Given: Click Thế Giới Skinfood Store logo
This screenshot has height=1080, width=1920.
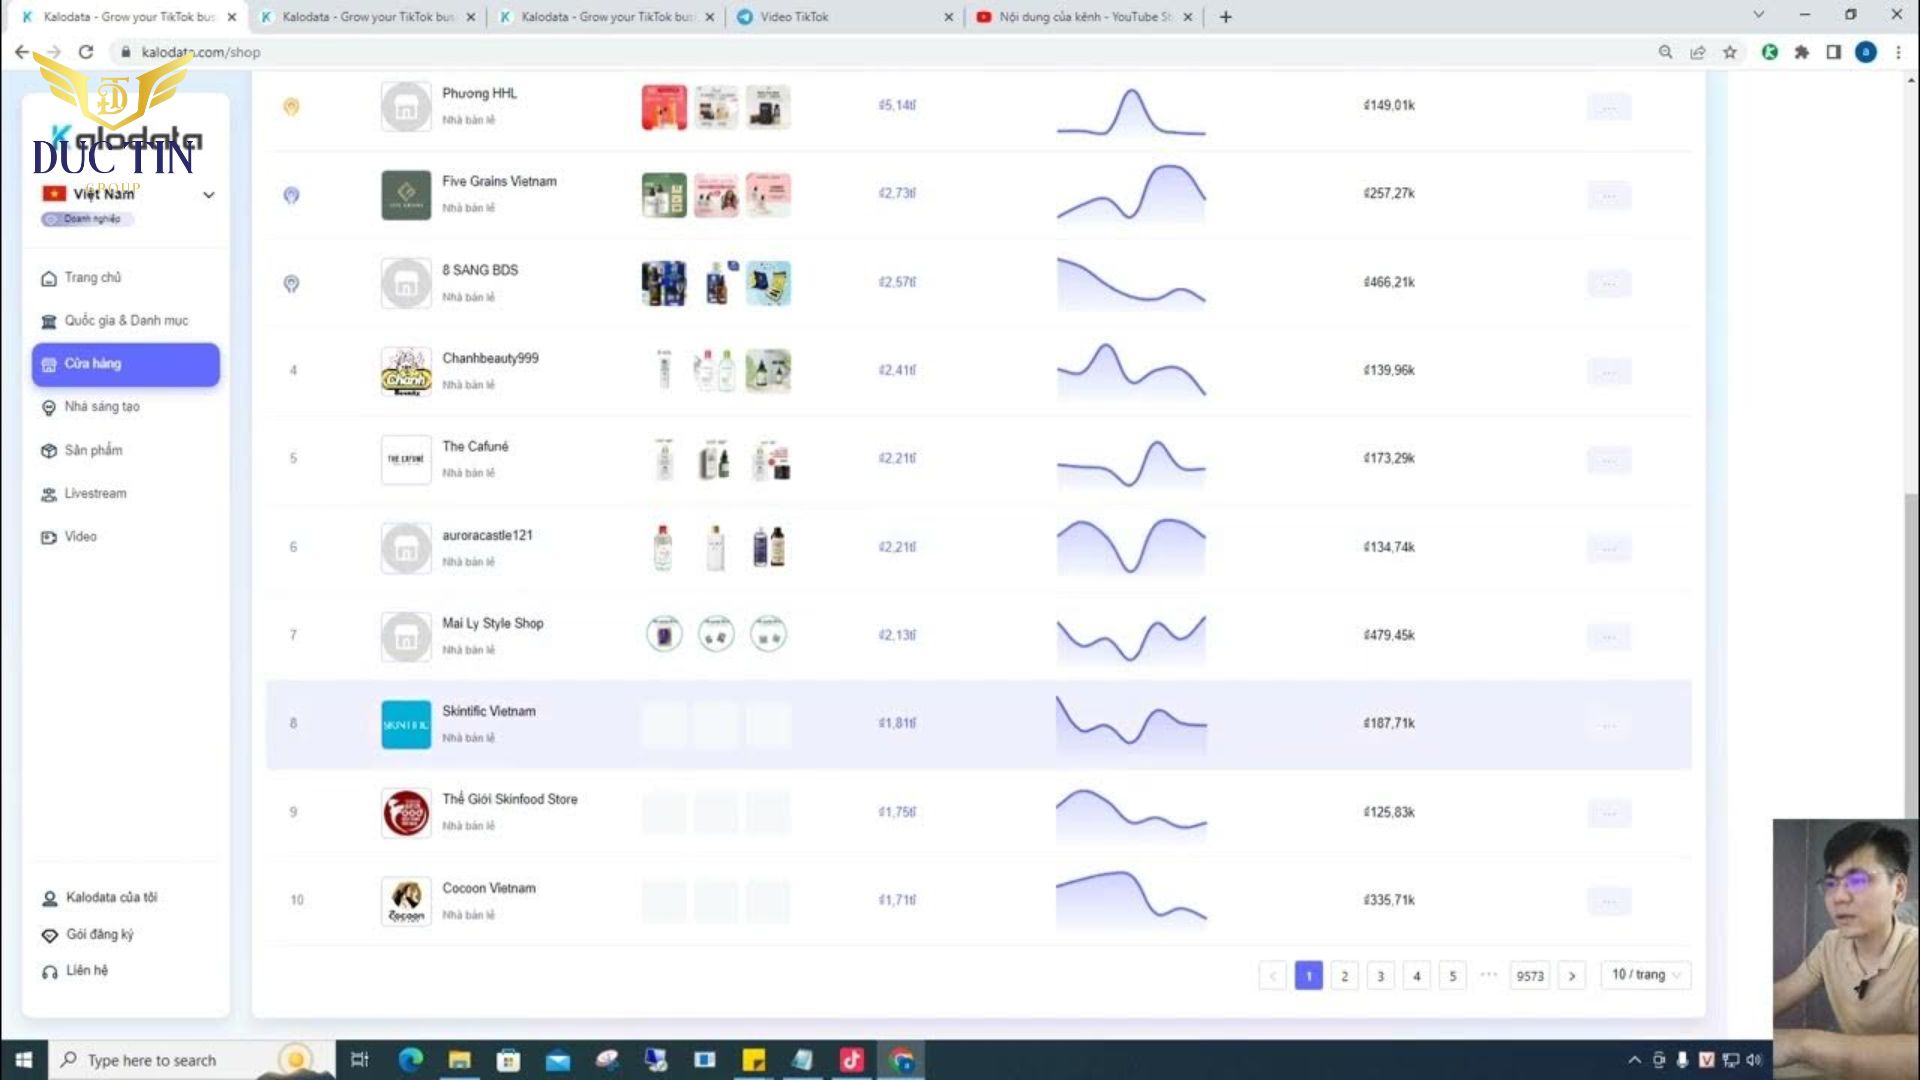Looking at the screenshot, I should pyautogui.click(x=406, y=812).
